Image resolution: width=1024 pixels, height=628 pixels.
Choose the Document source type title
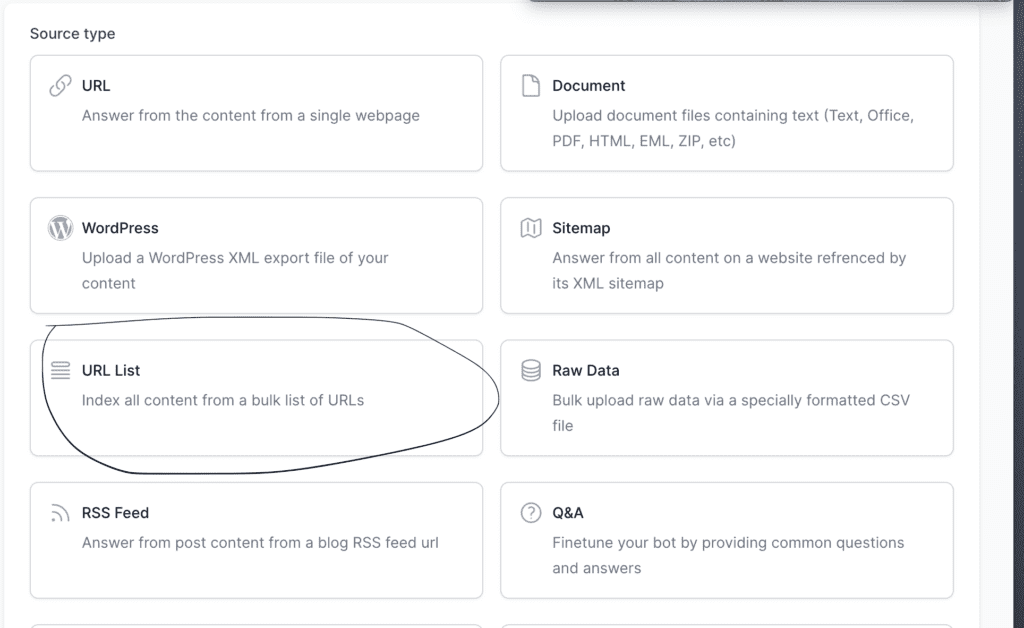coord(588,86)
